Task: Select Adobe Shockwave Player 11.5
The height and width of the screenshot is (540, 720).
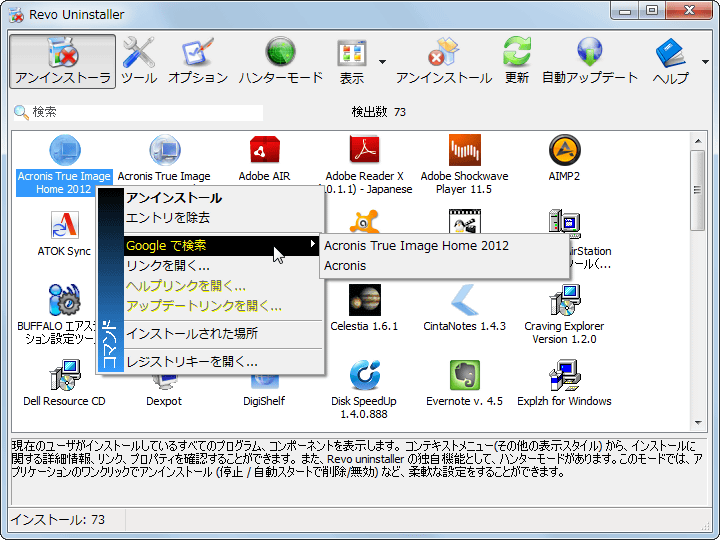Action: 464,164
